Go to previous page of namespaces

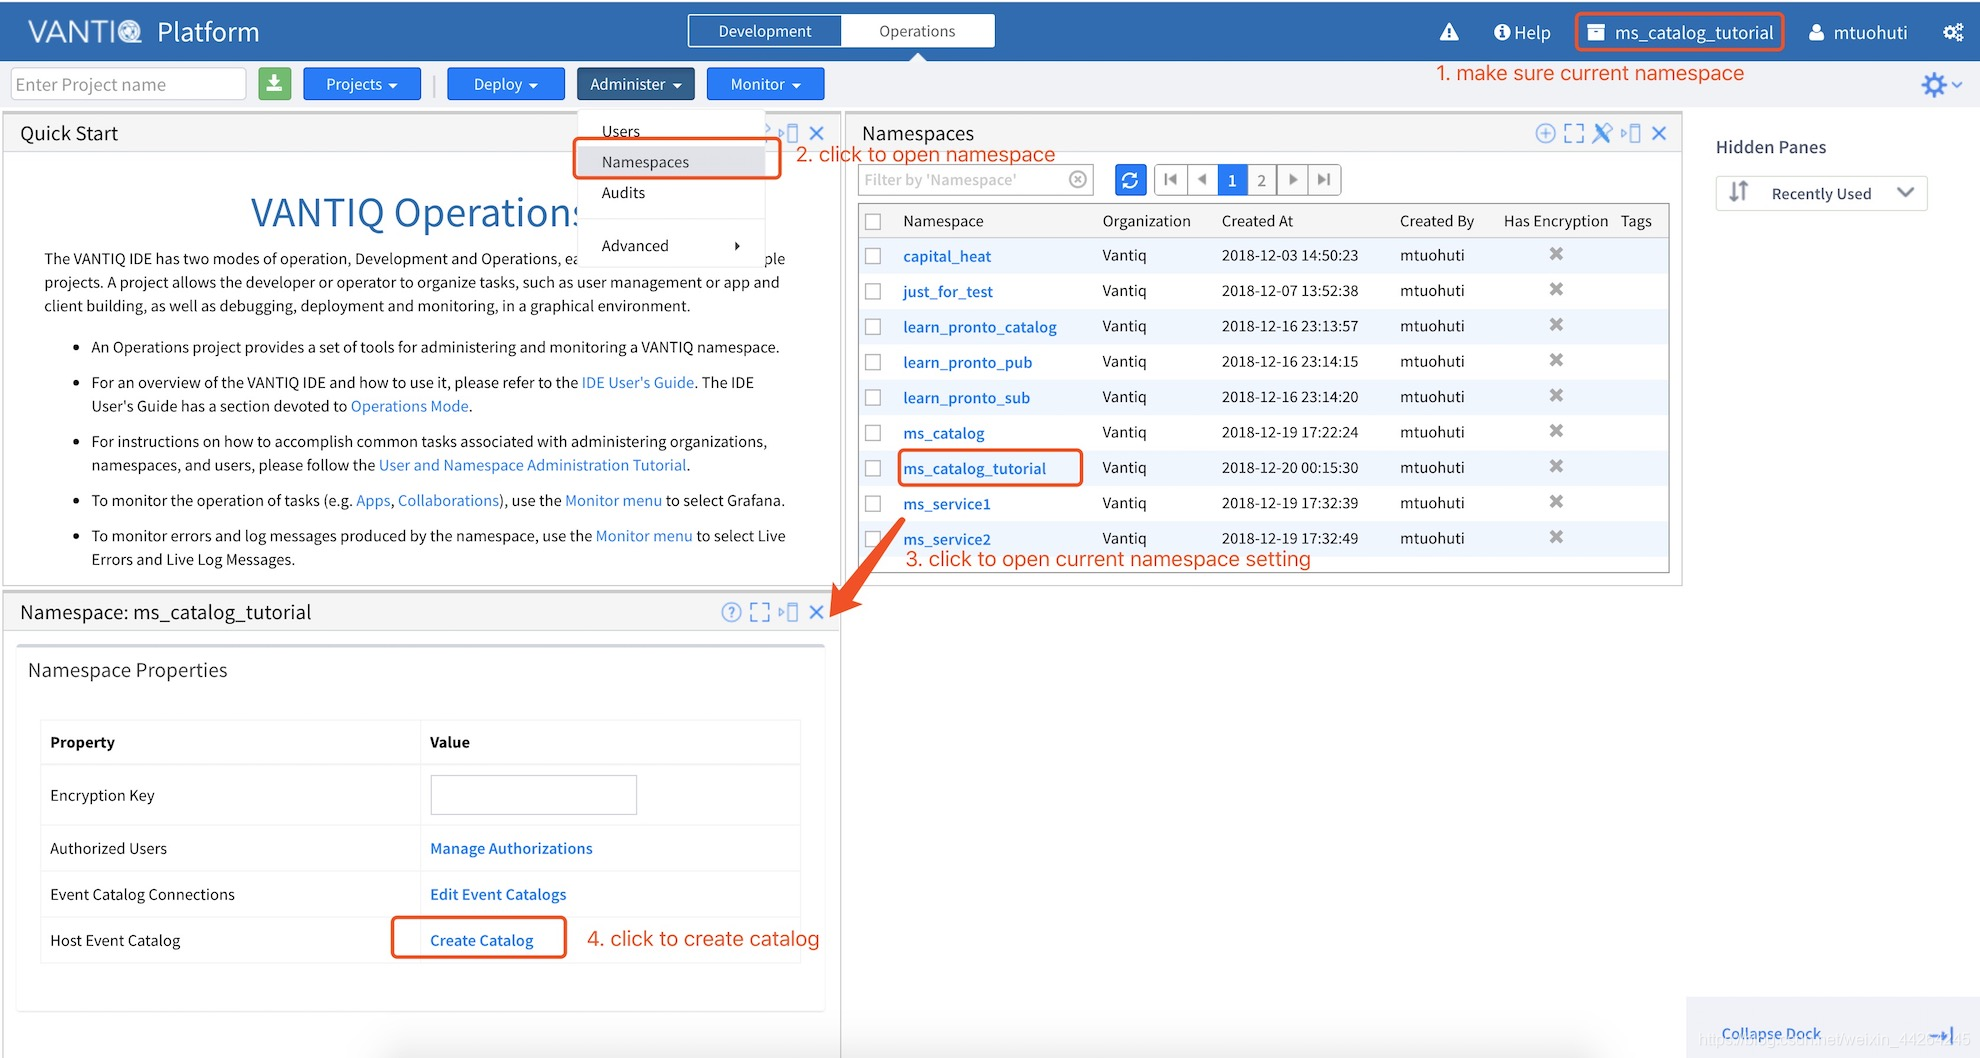click(1202, 180)
